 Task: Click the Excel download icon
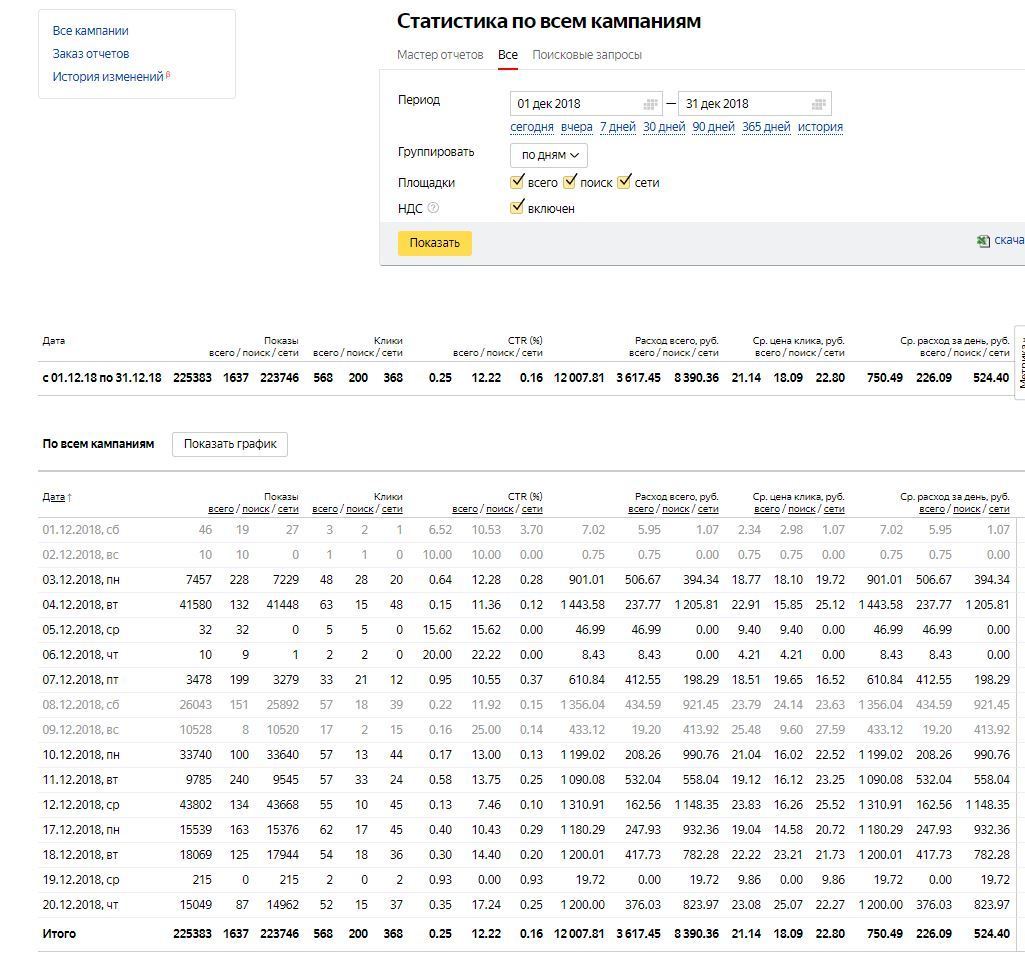point(984,241)
